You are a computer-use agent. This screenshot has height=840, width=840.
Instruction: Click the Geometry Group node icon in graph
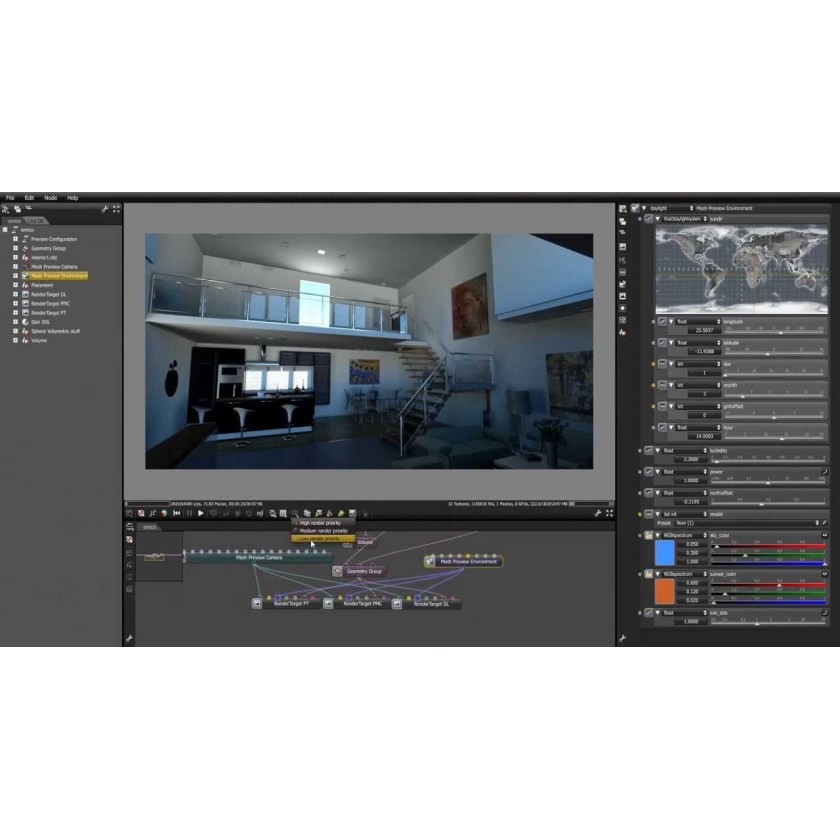[x=337, y=571]
